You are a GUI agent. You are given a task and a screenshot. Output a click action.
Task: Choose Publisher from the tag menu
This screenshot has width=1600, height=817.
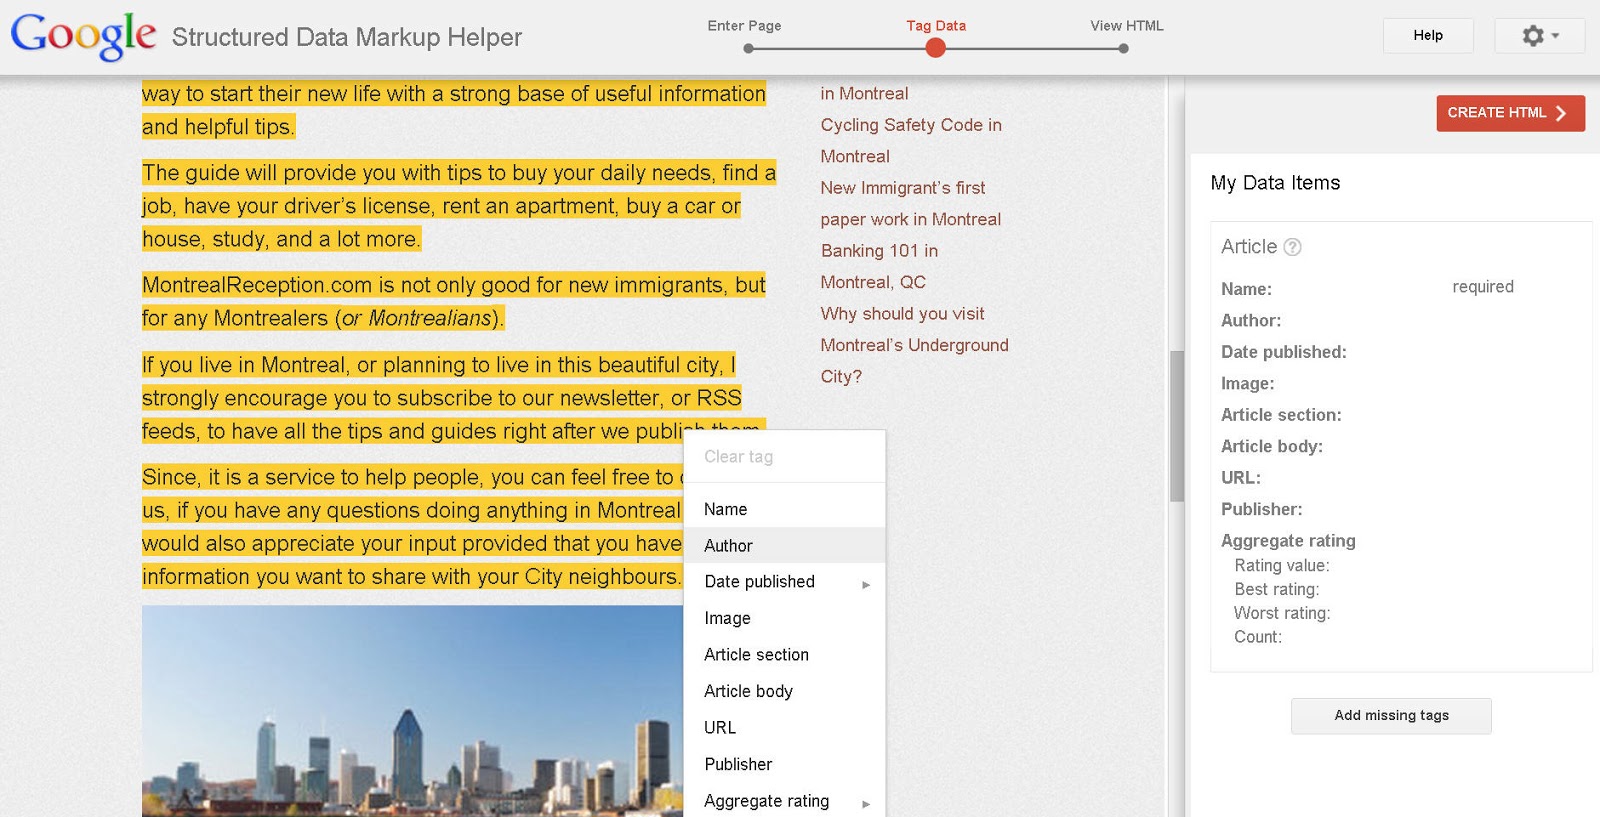[x=784, y=765]
